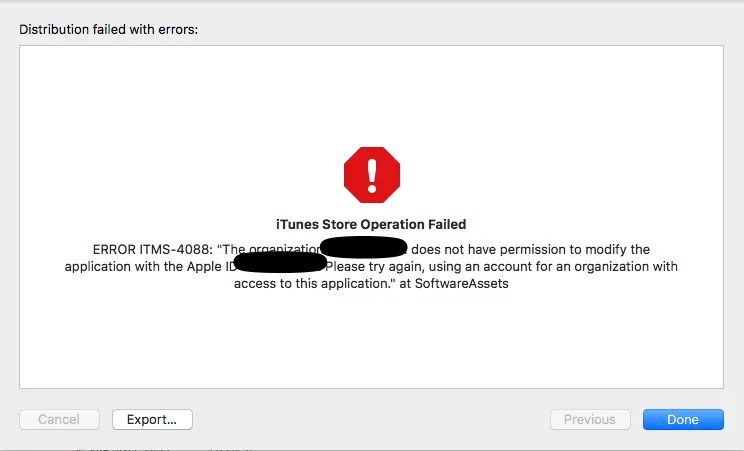Click the 'Distribution failed with errors:' label

point(108,29)
